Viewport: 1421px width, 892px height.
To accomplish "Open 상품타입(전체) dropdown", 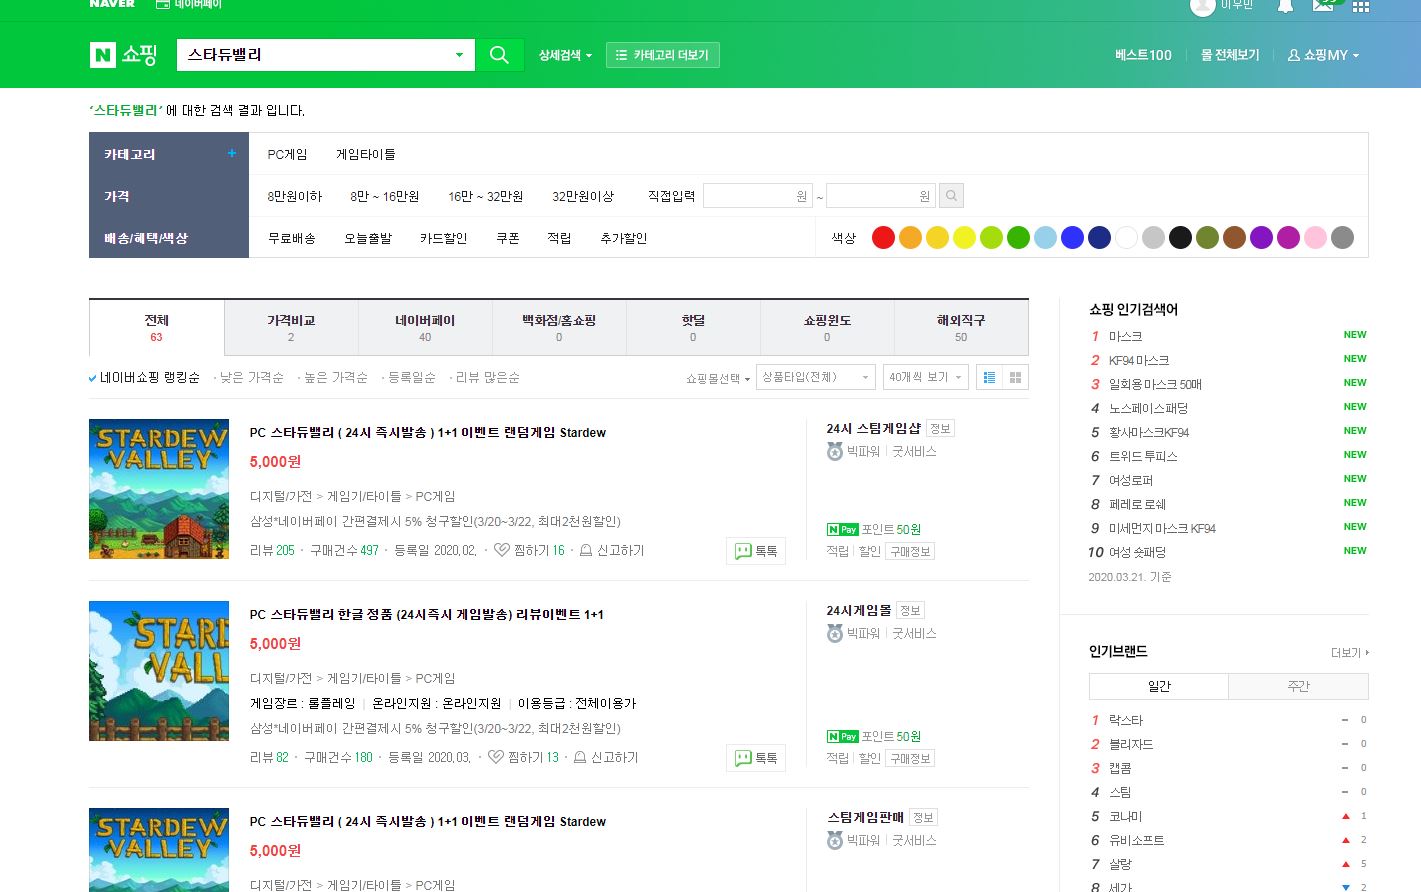I will point(816,377).
